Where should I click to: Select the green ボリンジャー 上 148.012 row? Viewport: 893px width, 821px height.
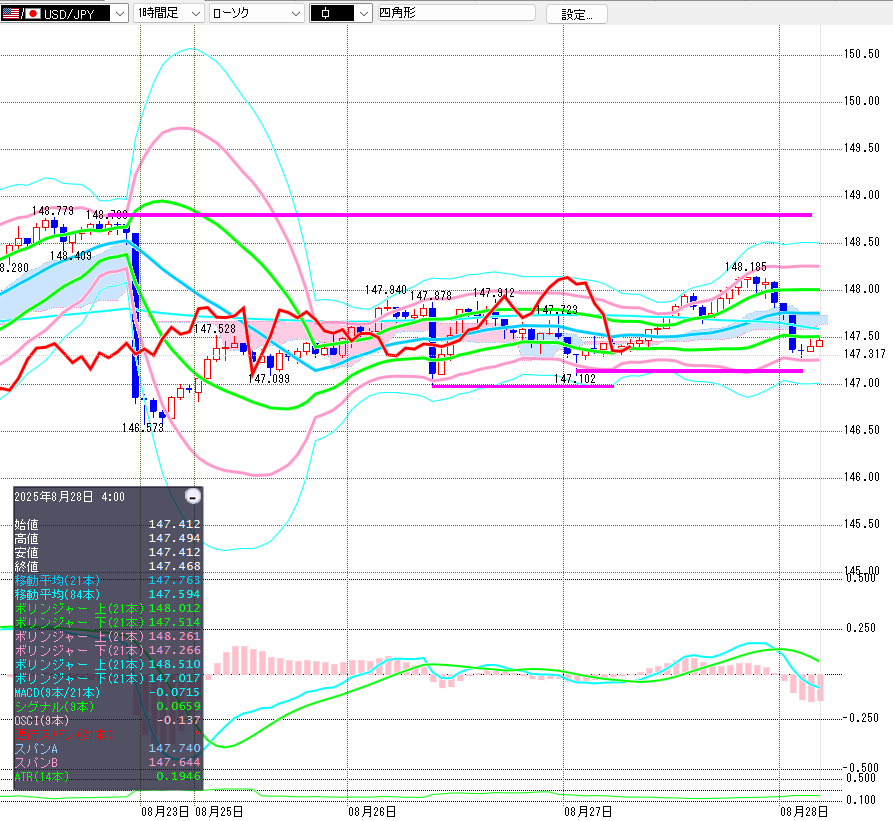coord(108,609)
